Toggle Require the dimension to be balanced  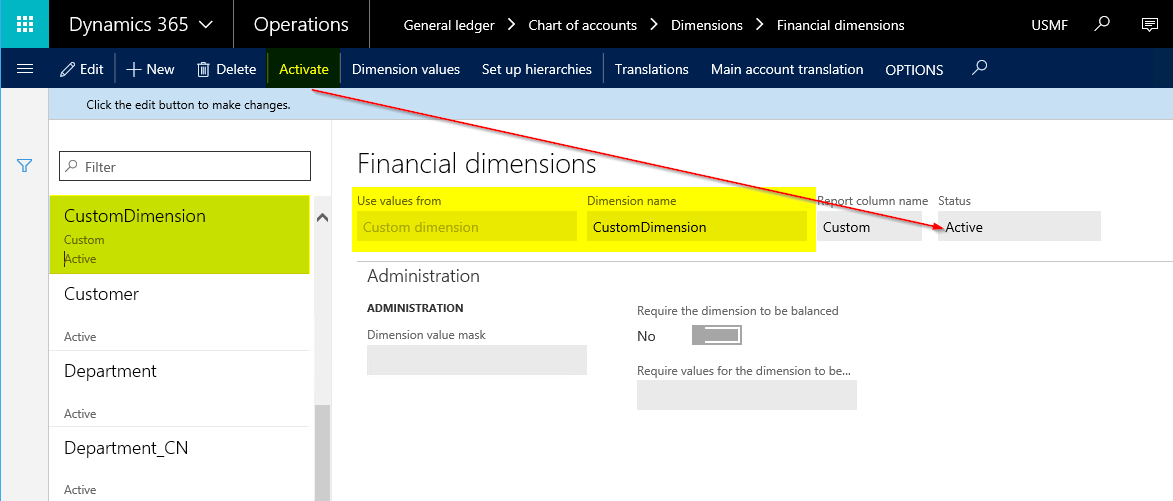(717, 335)
